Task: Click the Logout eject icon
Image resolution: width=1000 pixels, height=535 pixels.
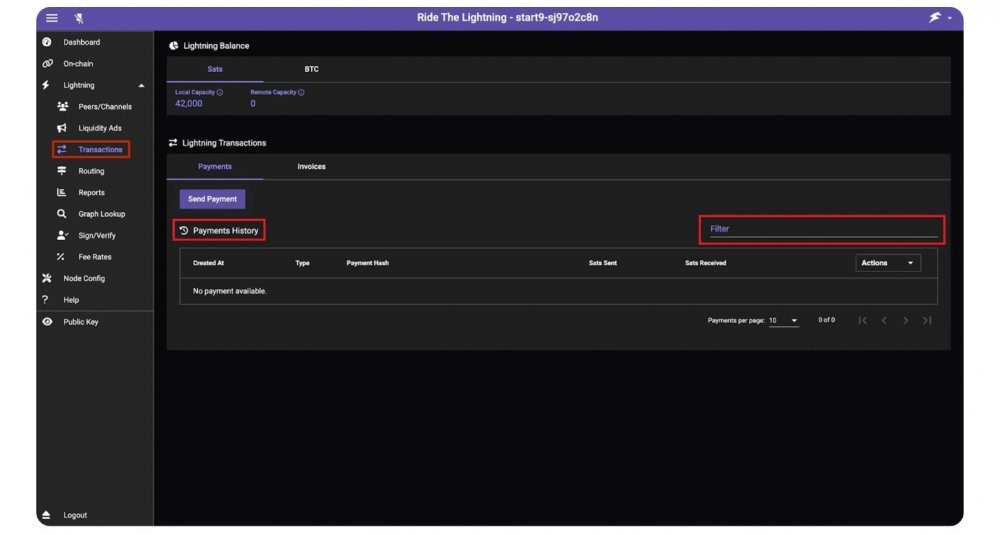Action: [x=46, y=515]
